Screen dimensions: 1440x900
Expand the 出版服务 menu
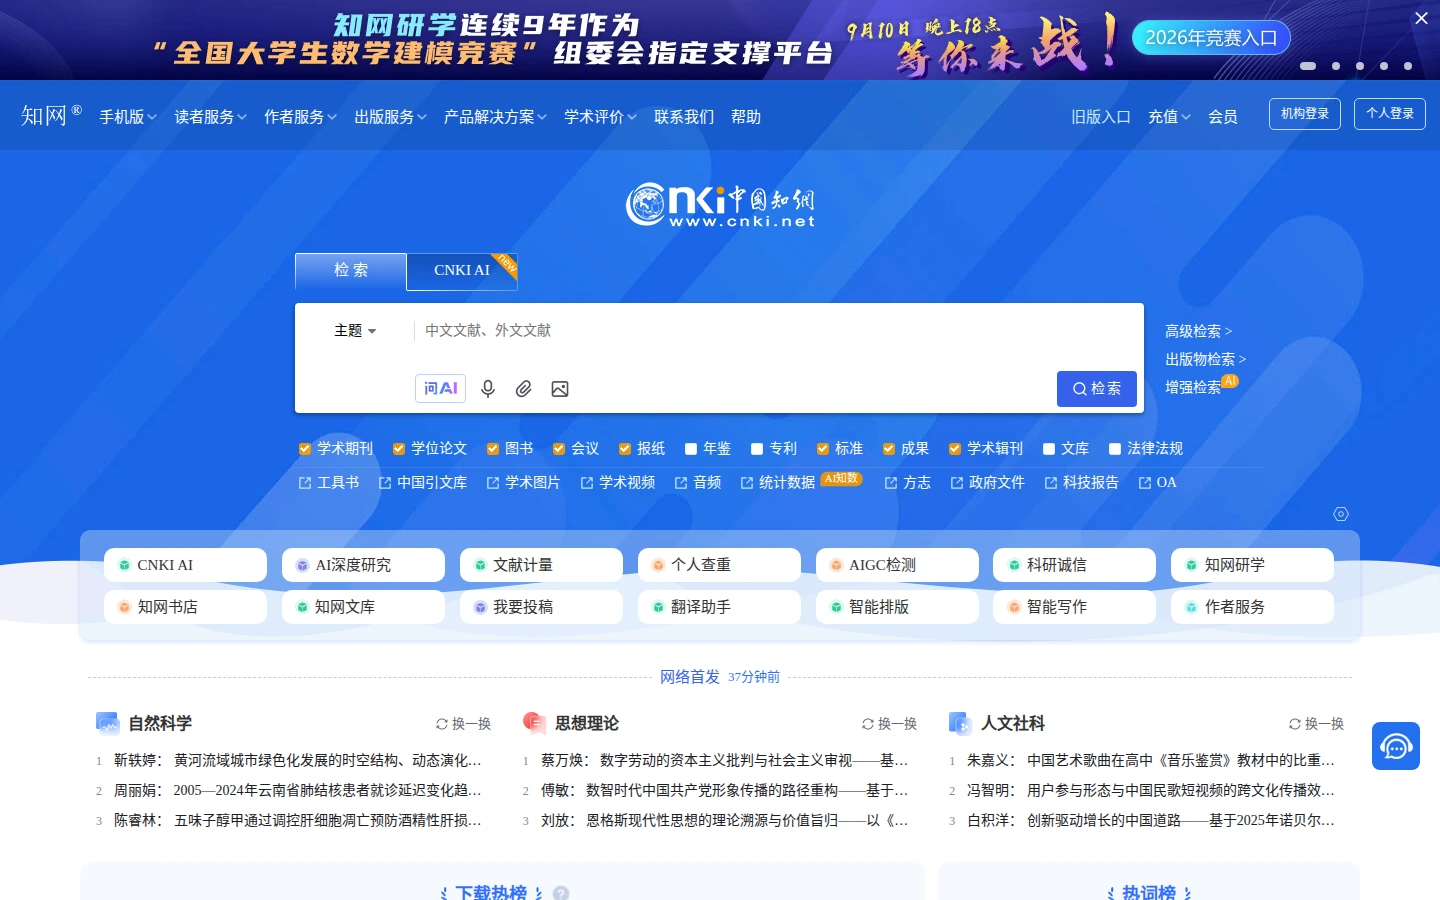pyautogui.click(x=390, y=117)
